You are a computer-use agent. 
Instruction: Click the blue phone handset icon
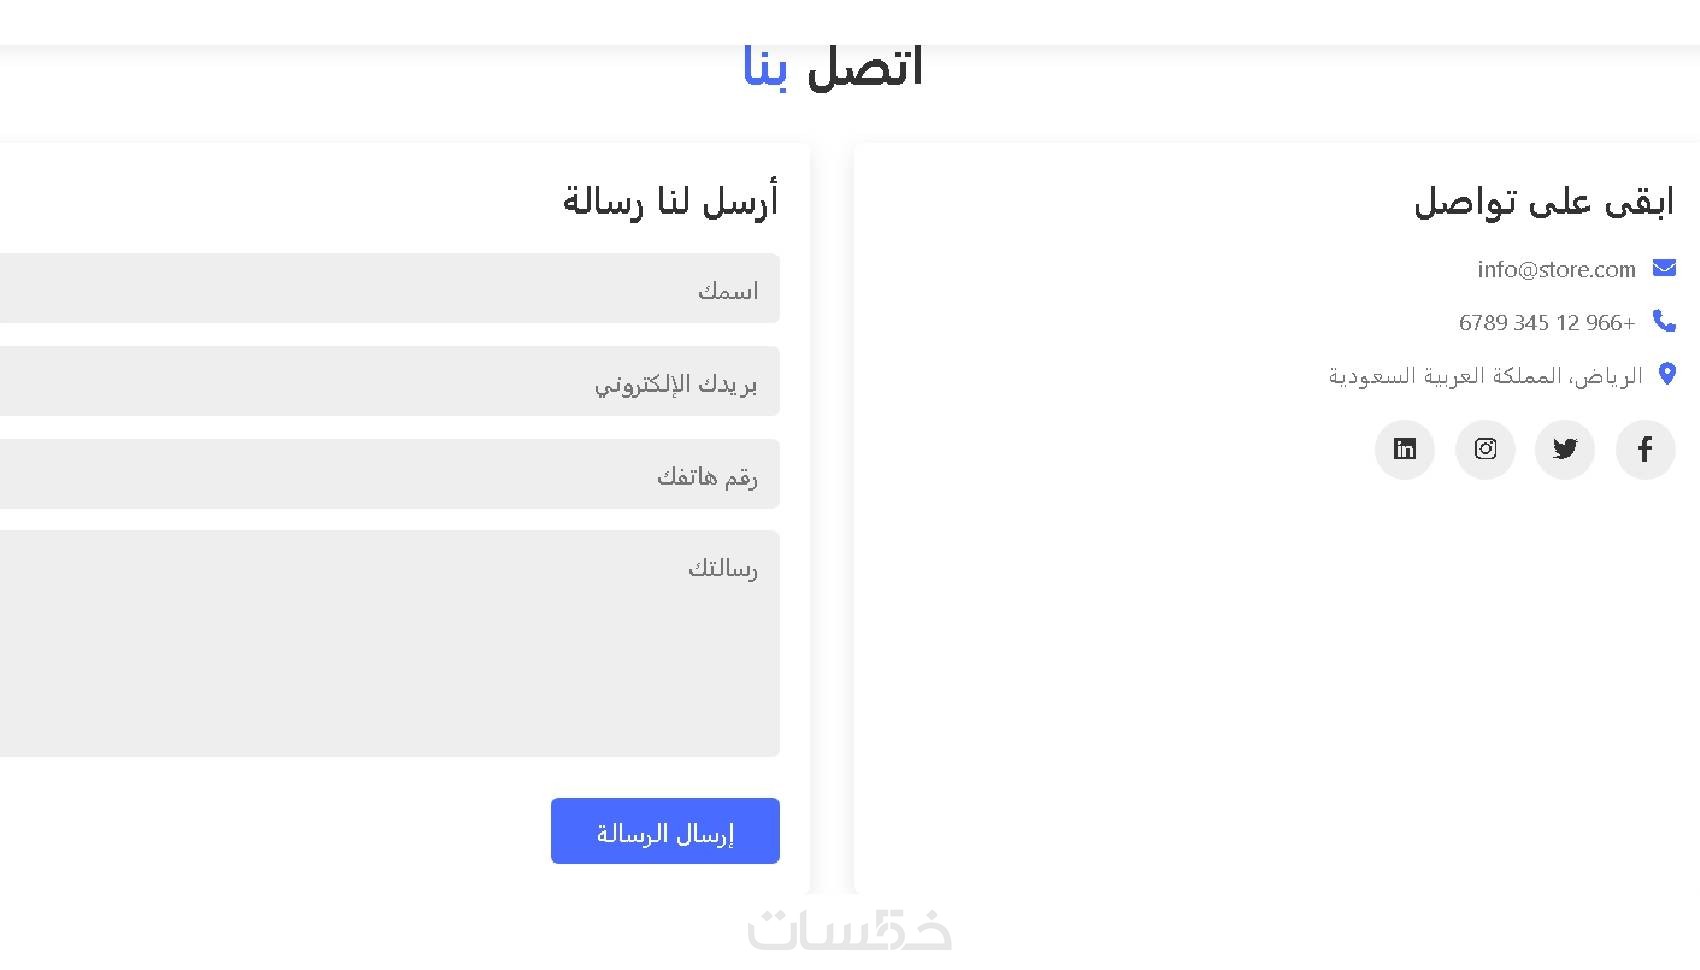(x=1664, y=321)
